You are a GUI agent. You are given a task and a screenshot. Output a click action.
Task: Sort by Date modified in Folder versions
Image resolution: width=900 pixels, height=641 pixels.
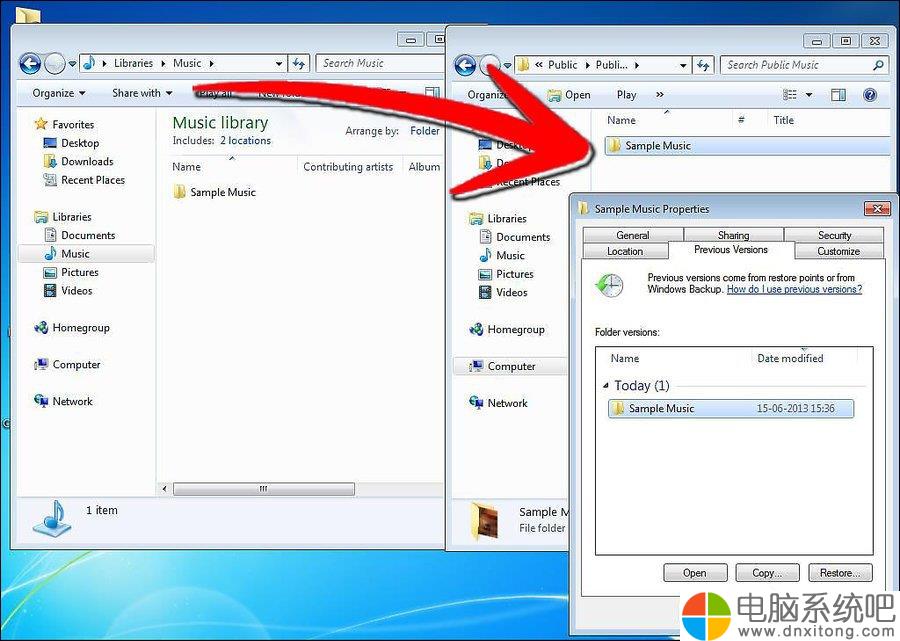790,358
